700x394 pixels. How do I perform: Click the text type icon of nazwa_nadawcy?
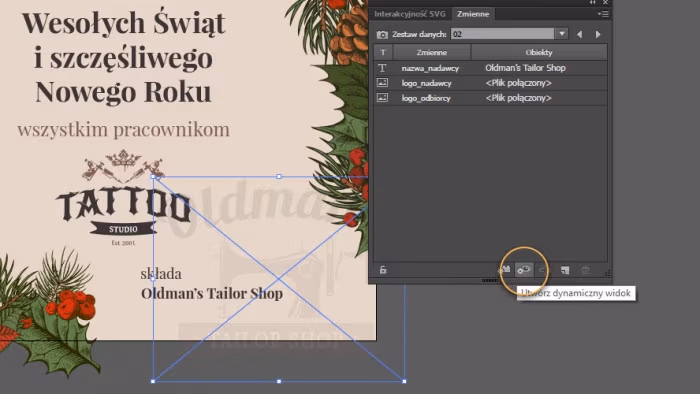tap(383, 68)
